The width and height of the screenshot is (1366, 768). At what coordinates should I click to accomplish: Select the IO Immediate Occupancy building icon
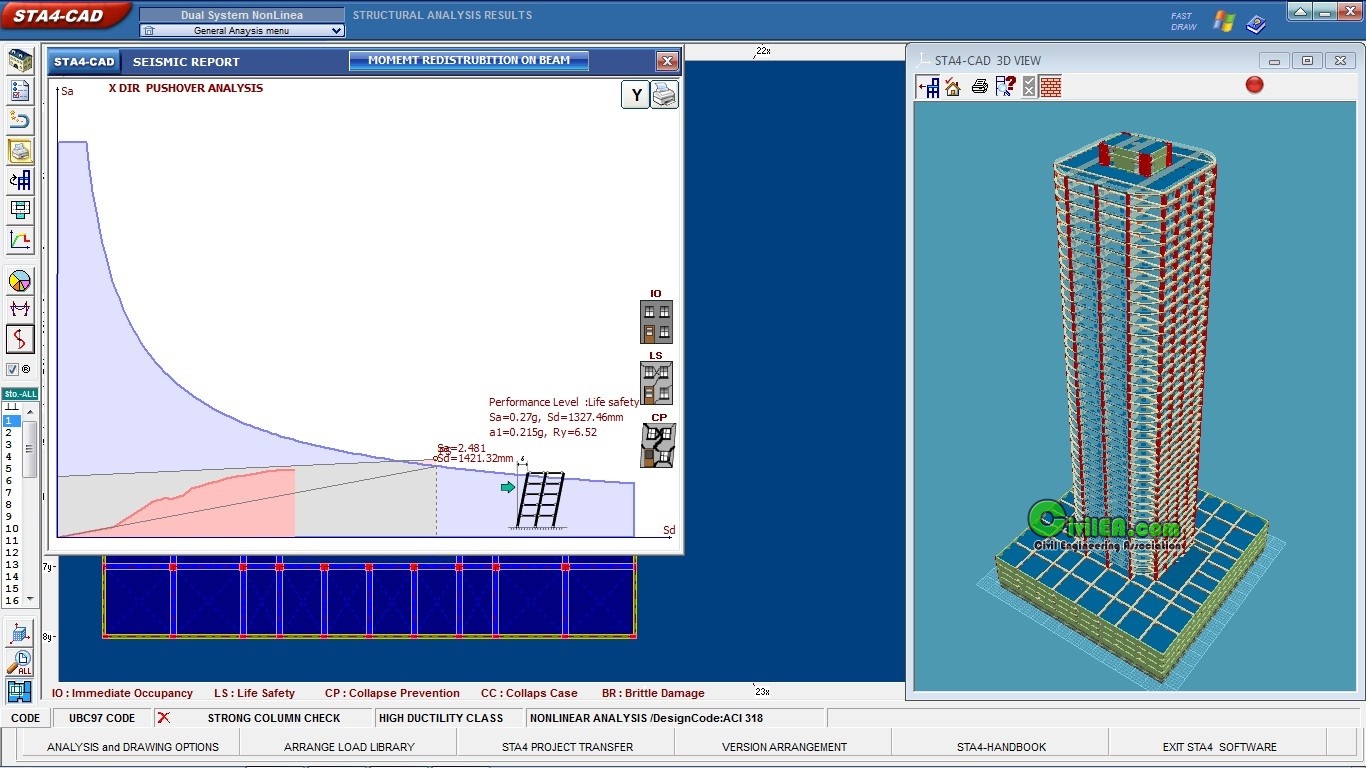pyautogui.click(x=656, y=322)
